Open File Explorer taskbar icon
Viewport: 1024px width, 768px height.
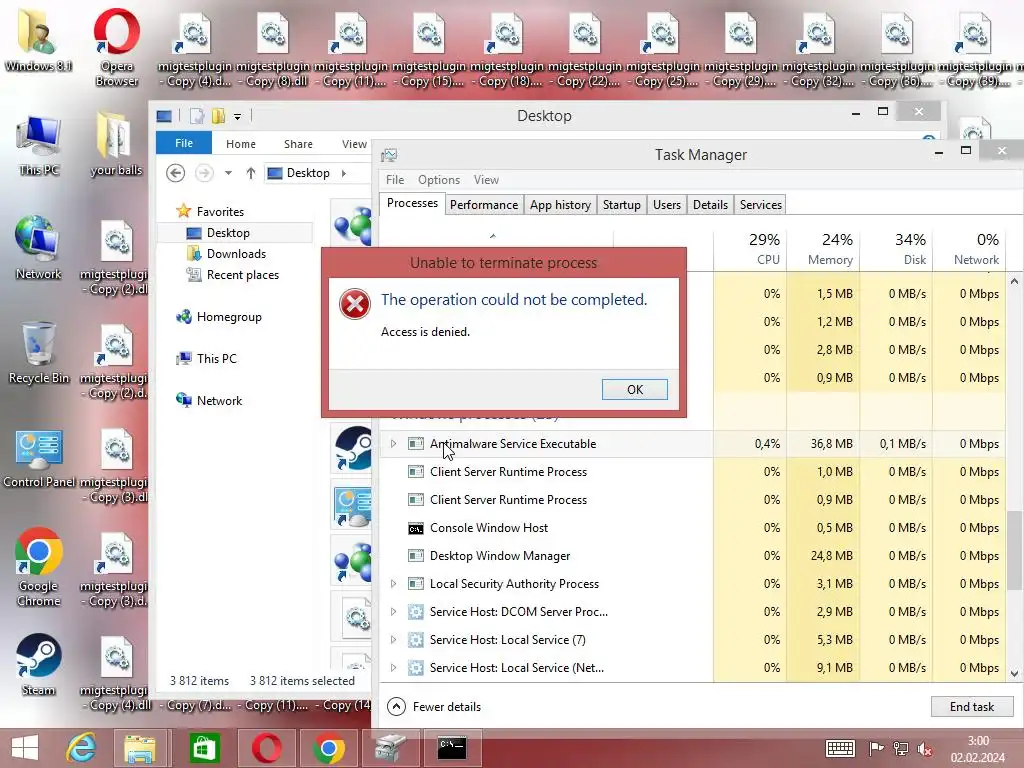(140, 748)
